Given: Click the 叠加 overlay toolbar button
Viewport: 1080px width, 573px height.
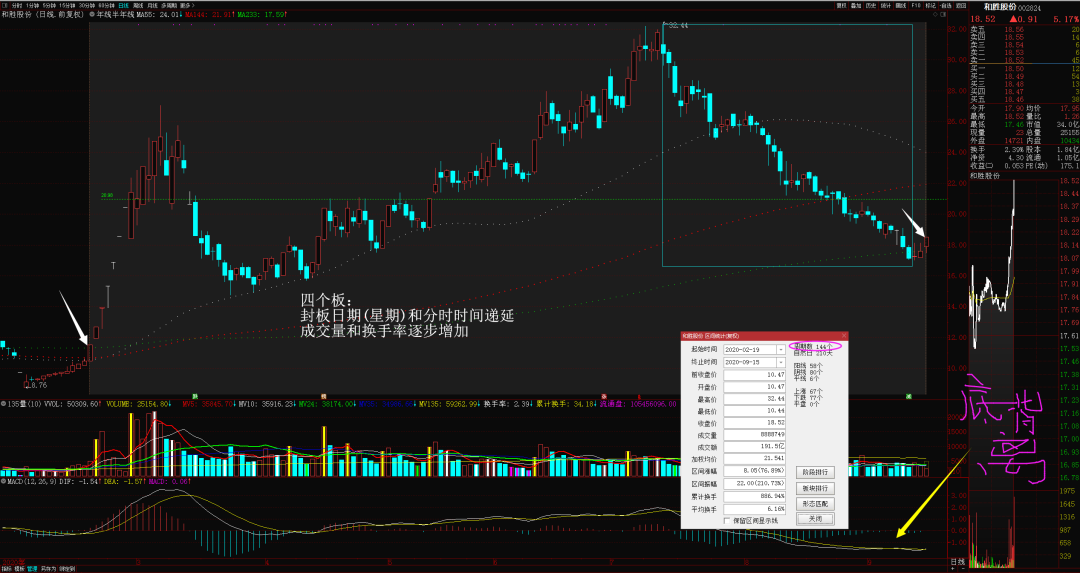Looking at the screenshot, I should click(x=856, y=6).
